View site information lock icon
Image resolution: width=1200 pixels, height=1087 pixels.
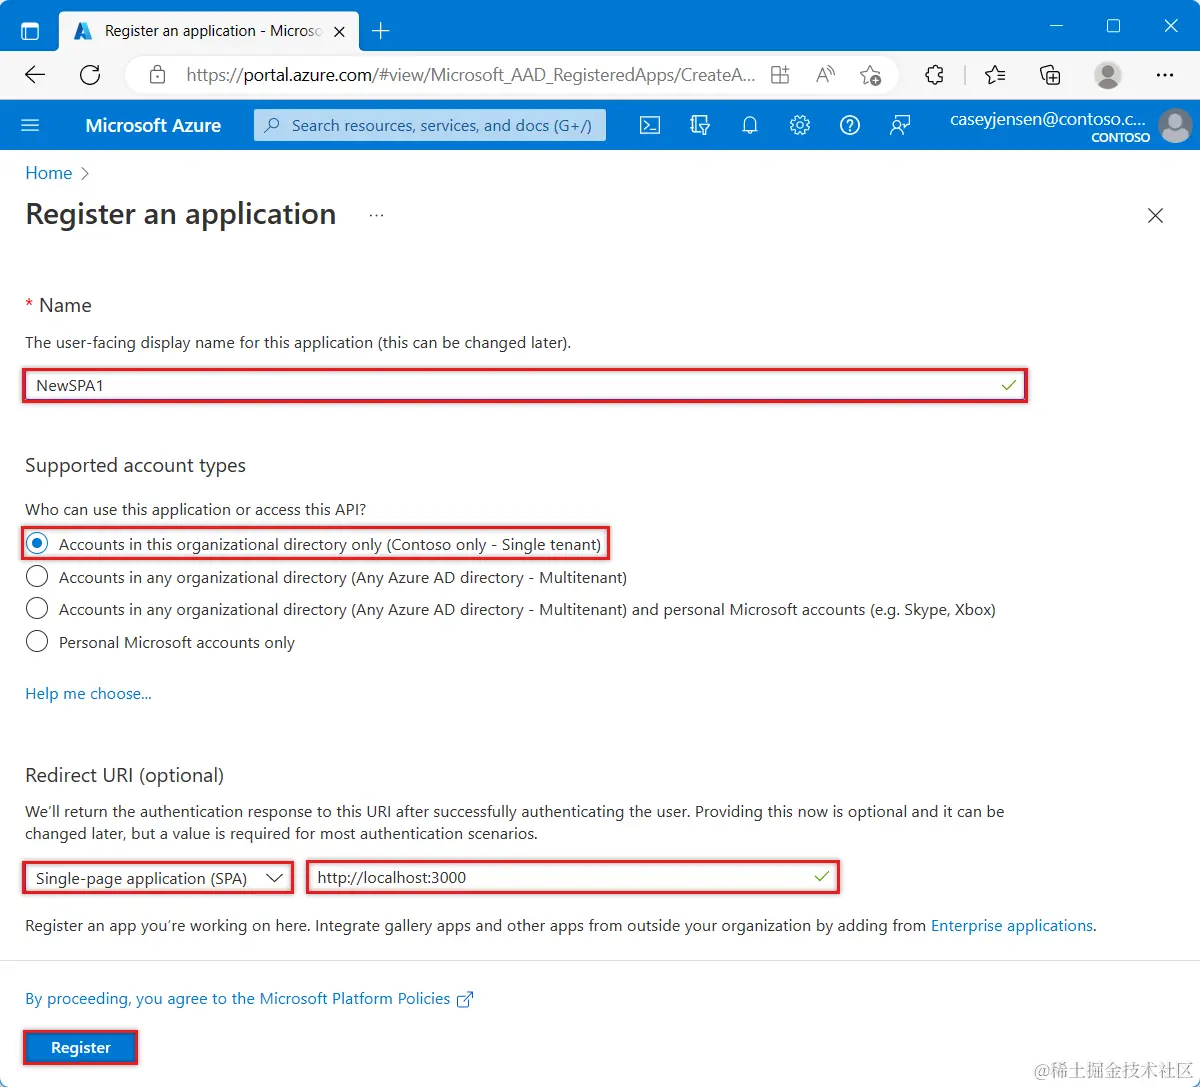point(157,75)
